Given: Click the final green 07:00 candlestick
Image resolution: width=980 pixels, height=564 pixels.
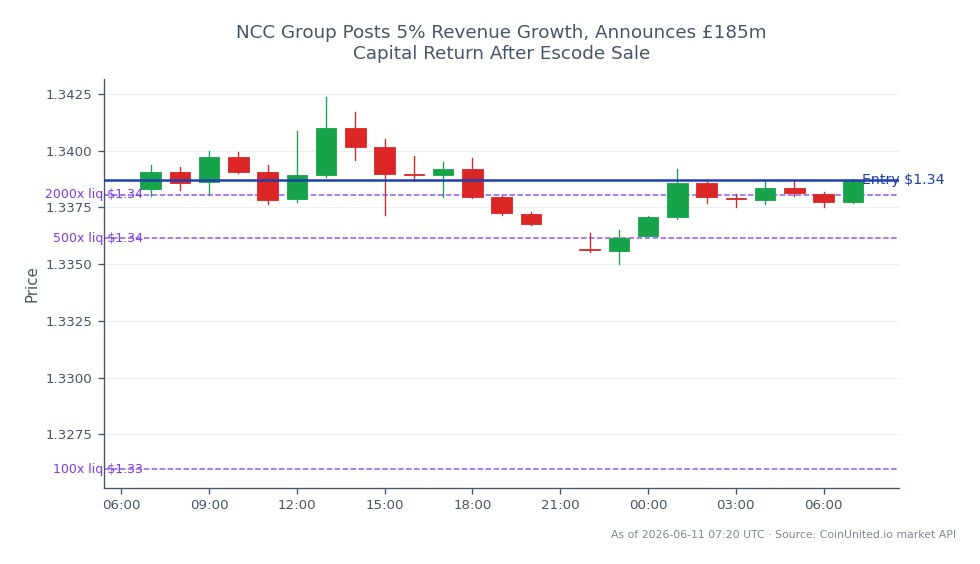Looking at the screenshot, I should [853, 191].
